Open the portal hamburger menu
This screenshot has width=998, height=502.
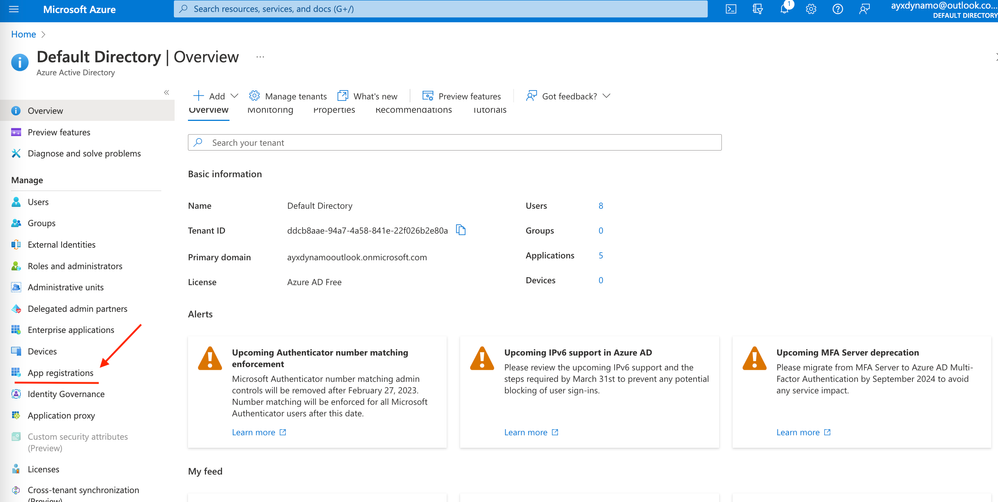tap(14, 10)
